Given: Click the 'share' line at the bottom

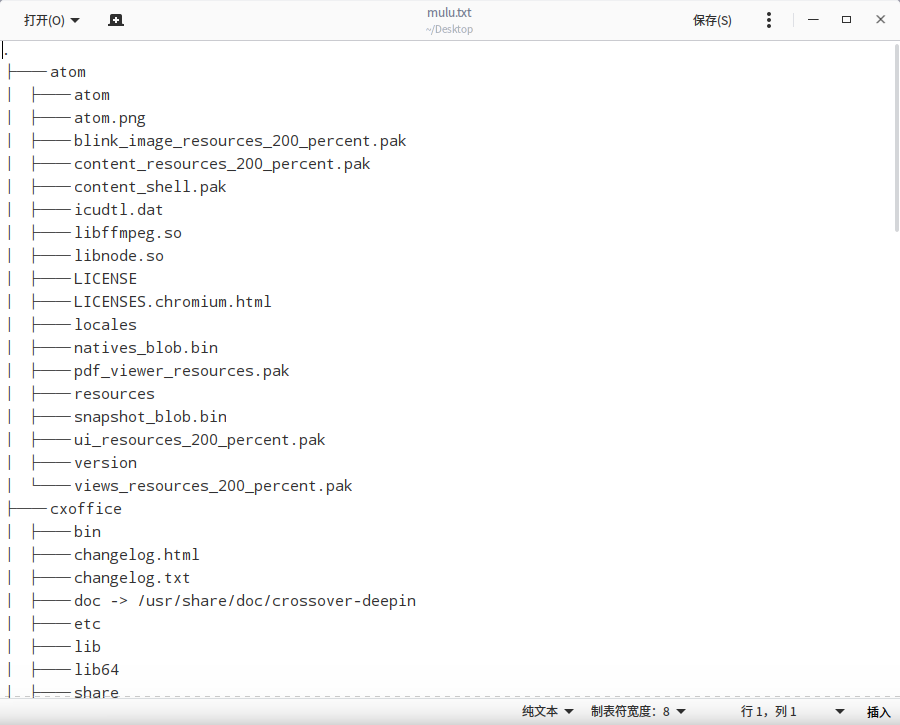Looking at the screenshot, I should click(x=96, y=692).
